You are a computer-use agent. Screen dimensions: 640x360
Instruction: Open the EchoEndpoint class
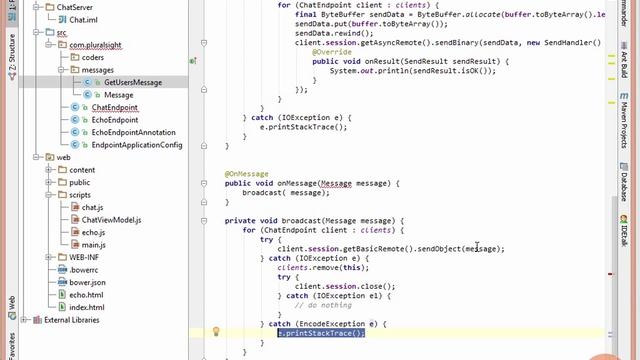tap(115, 120)
